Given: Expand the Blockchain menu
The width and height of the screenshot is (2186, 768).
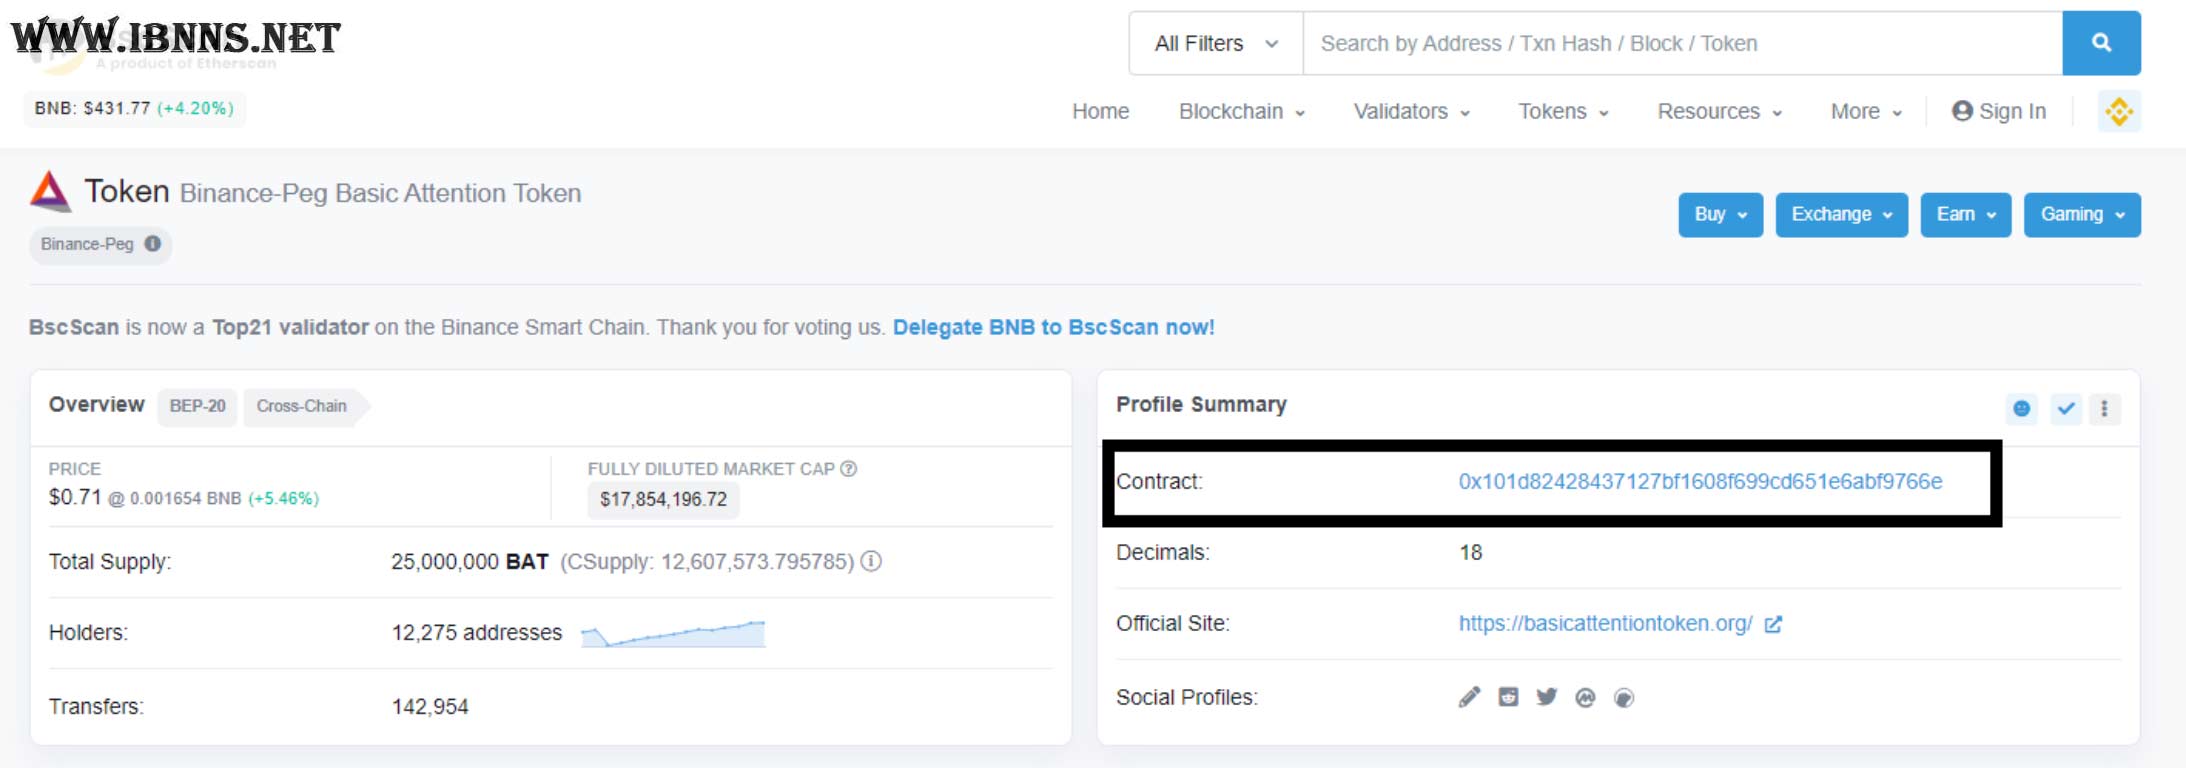Looking at the screenshot, I should [x=1242, y=111].
